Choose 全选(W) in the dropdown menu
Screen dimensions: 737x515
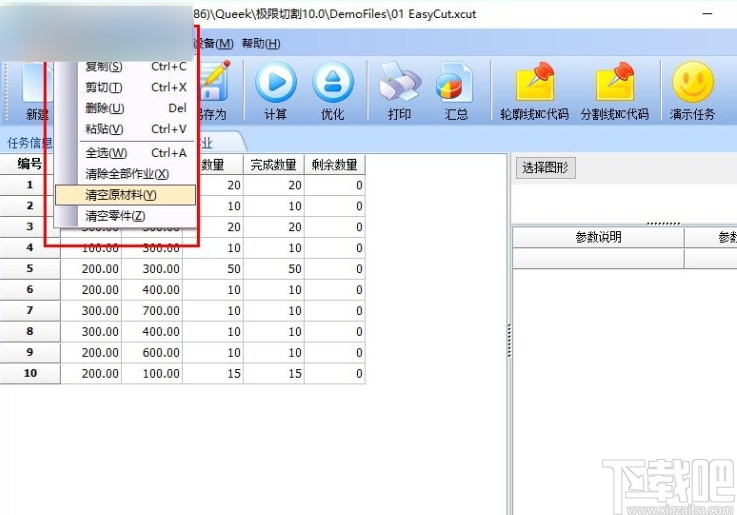136,153
